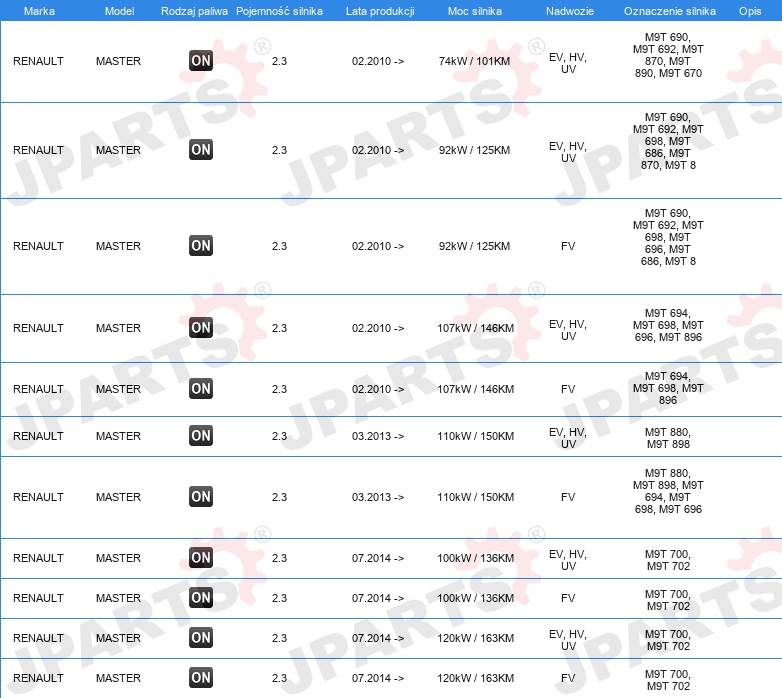Click the engine codes ending with 686, M9T 8
The height and width of the screenshot is (698, 782).
coord(668,237)
